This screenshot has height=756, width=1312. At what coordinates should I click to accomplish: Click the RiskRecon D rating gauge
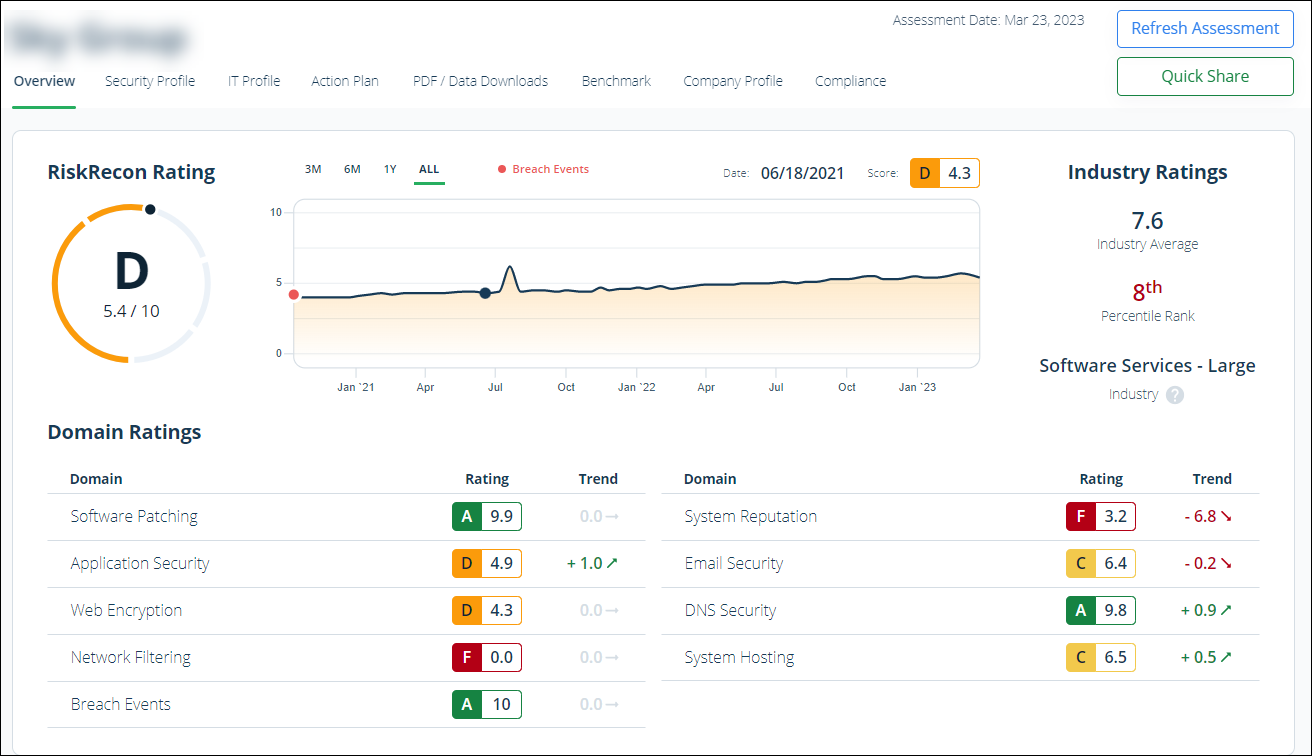[x=131, y=284]
